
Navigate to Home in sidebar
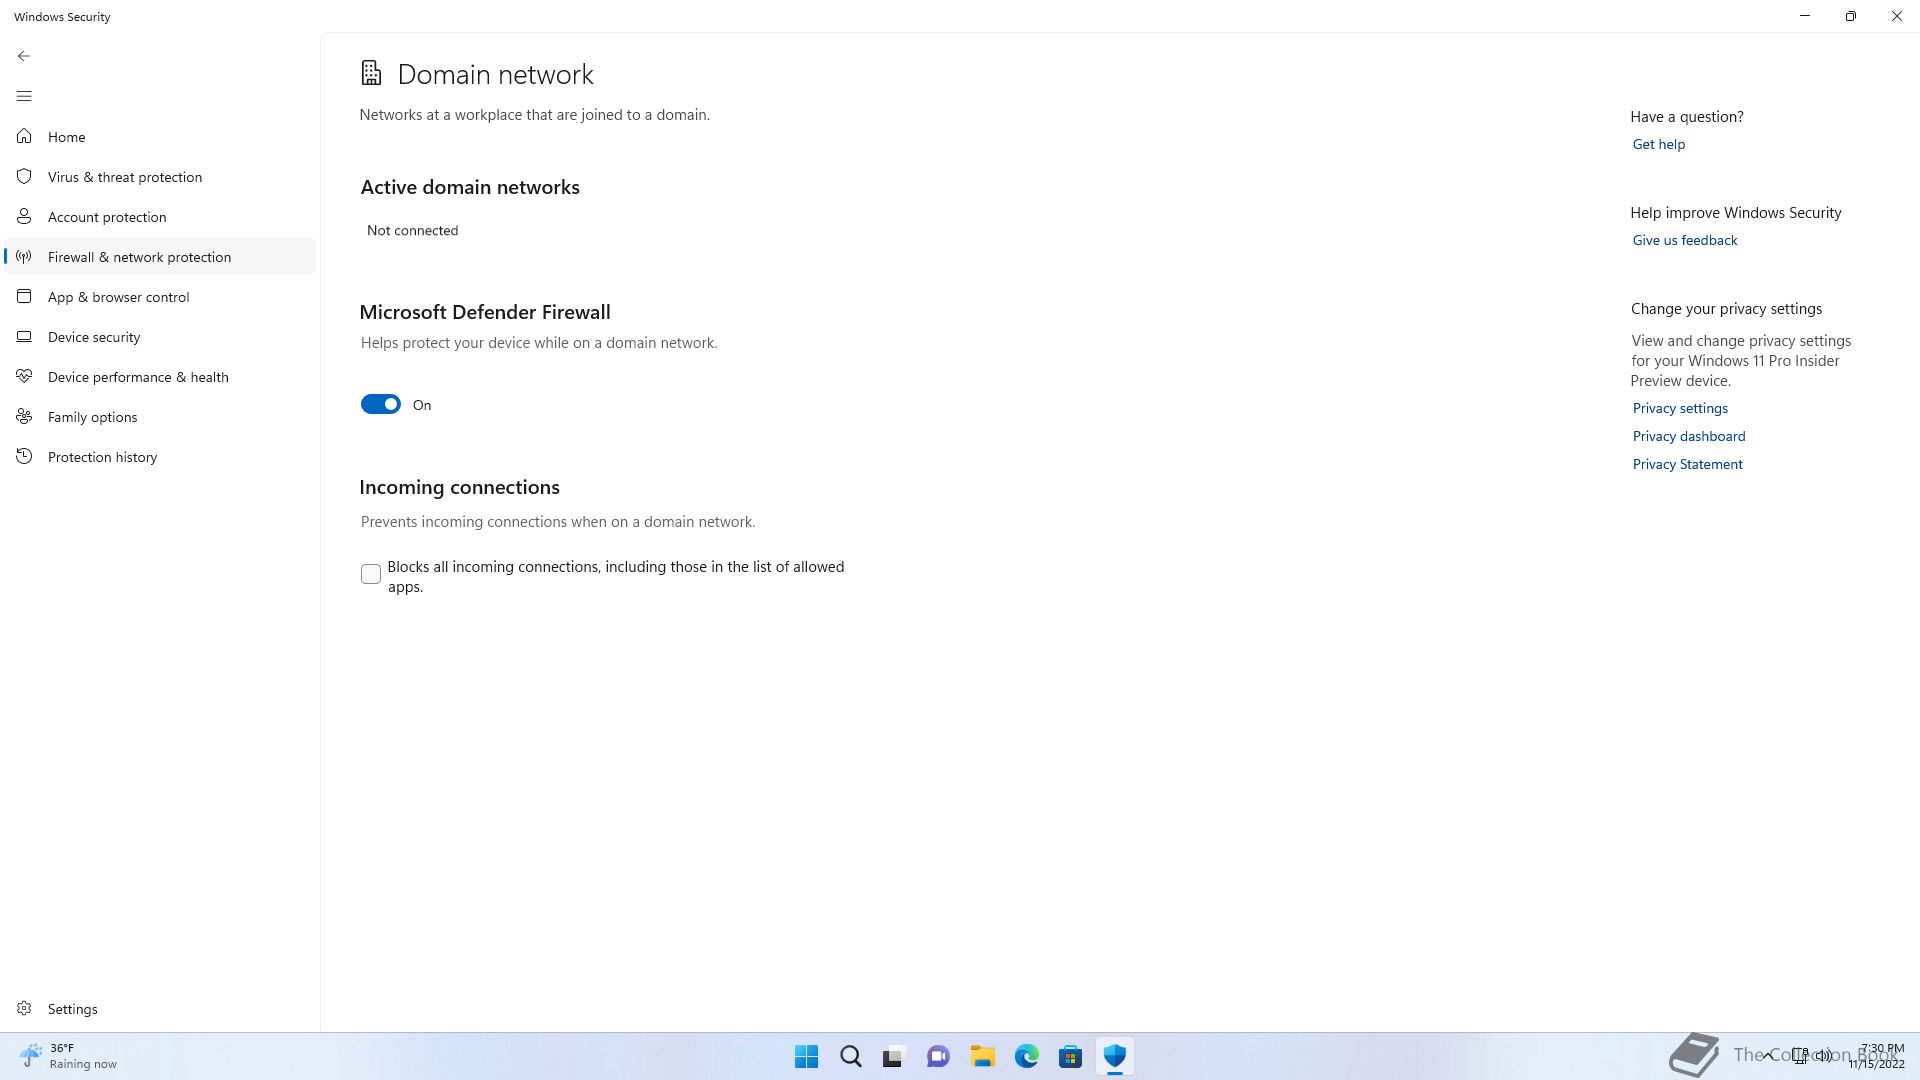160,136
